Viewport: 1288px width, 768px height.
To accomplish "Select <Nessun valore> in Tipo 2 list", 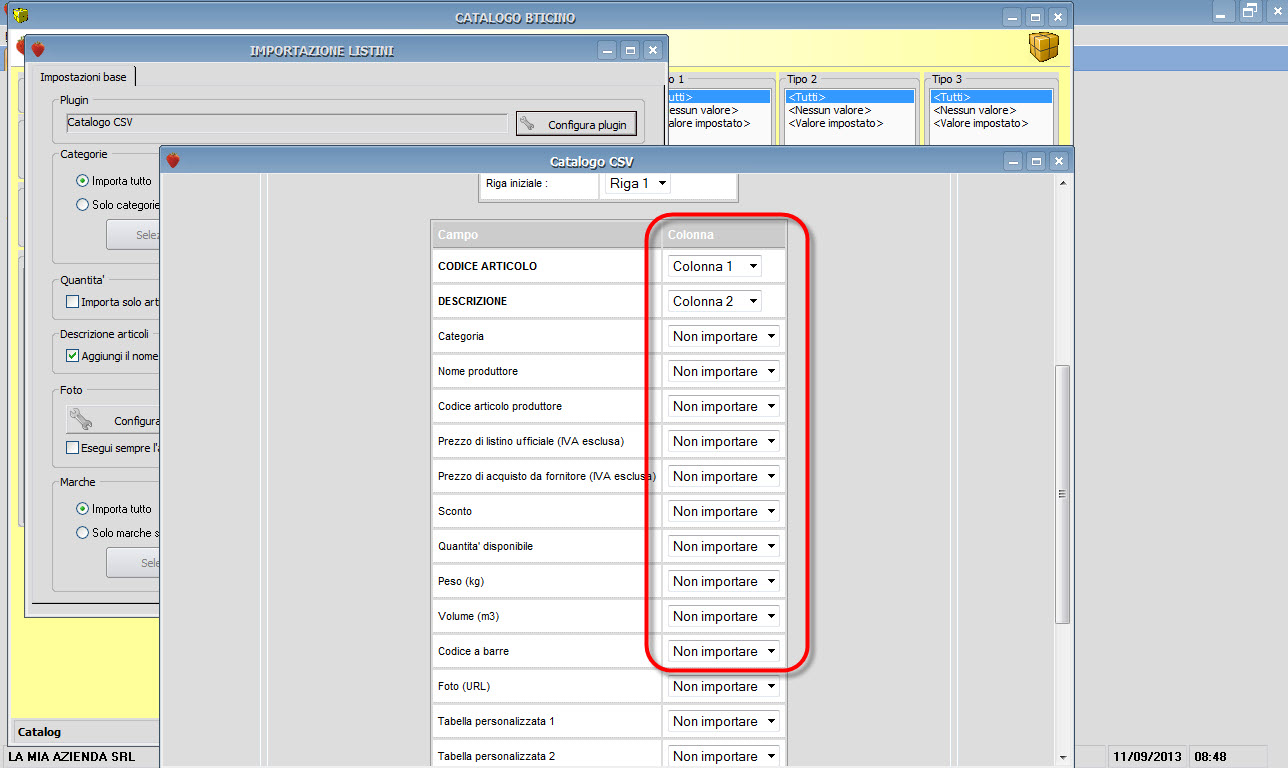I will pos(850,110).
